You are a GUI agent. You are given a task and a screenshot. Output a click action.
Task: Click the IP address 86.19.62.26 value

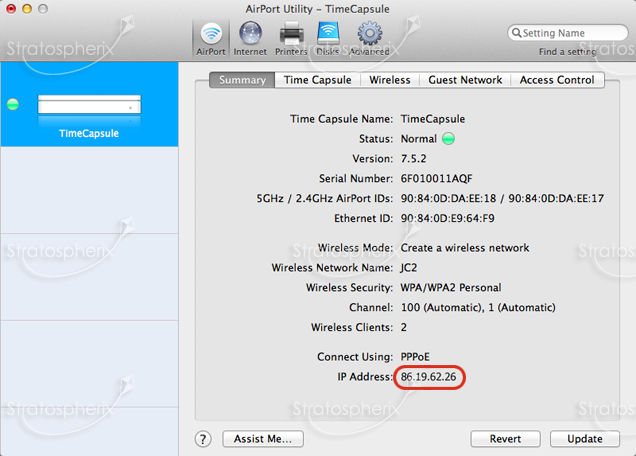point(428,377)
